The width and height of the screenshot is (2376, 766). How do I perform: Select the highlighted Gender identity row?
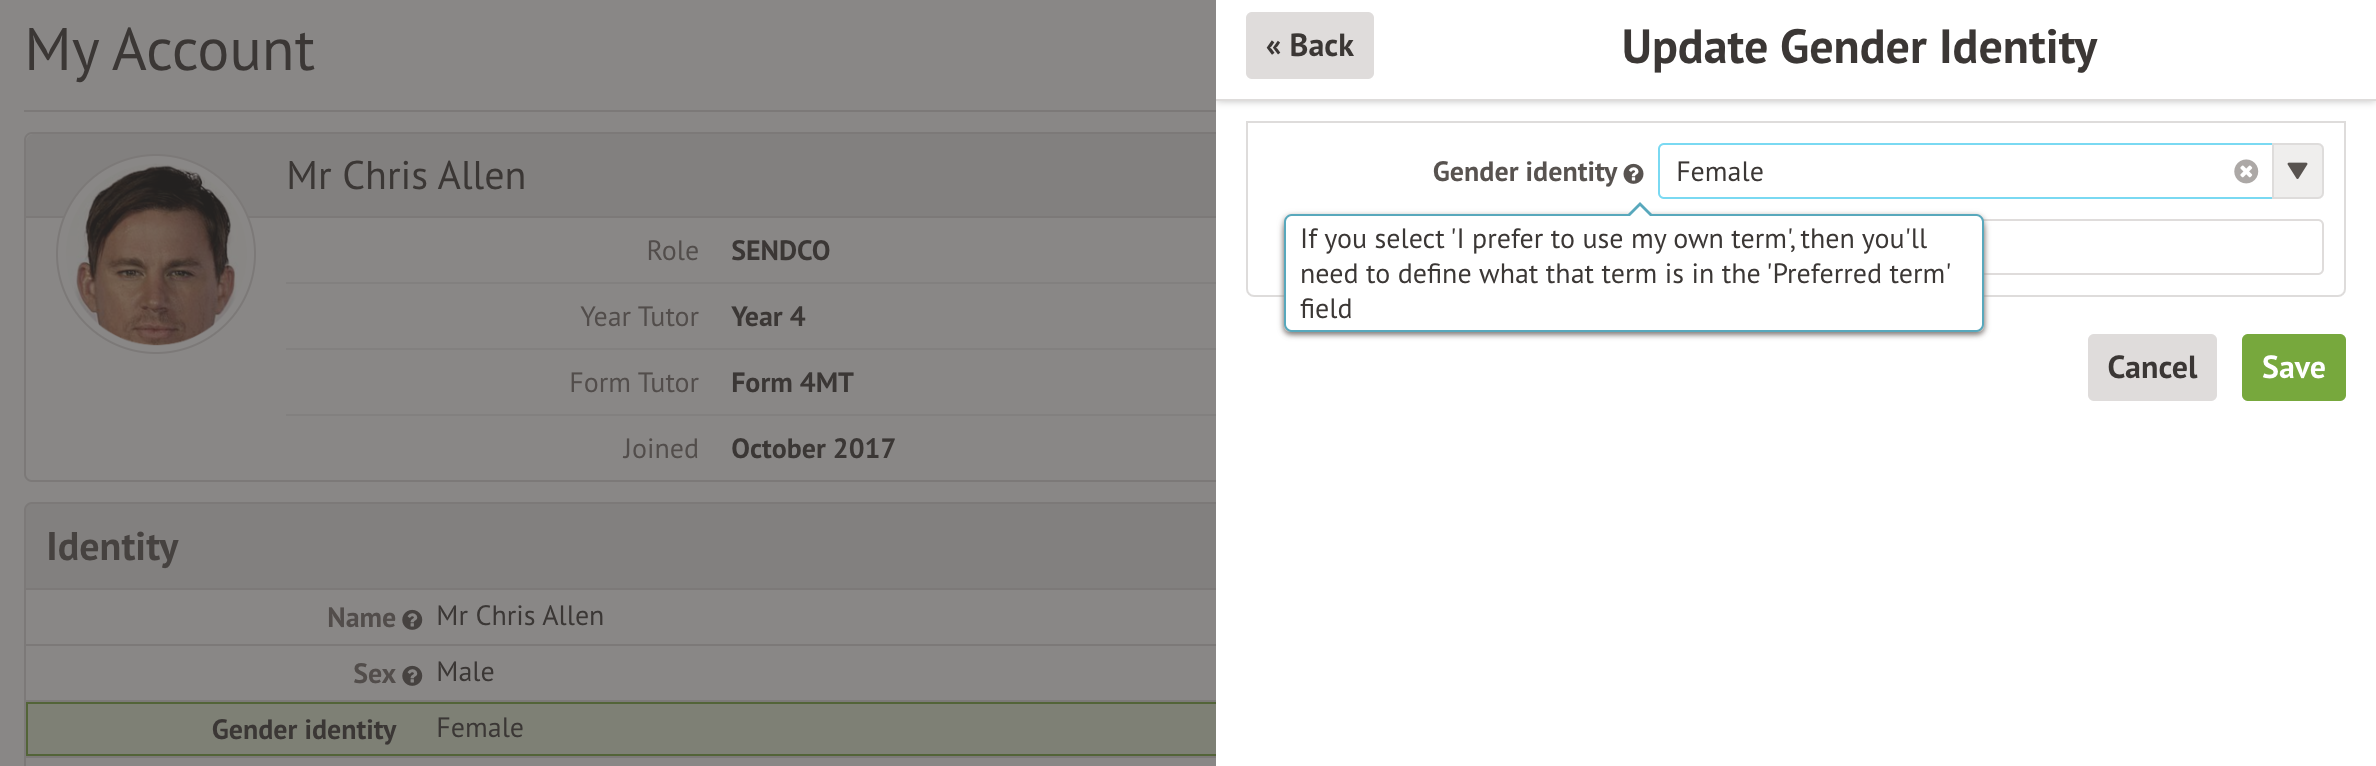click(x=620, y=729)
